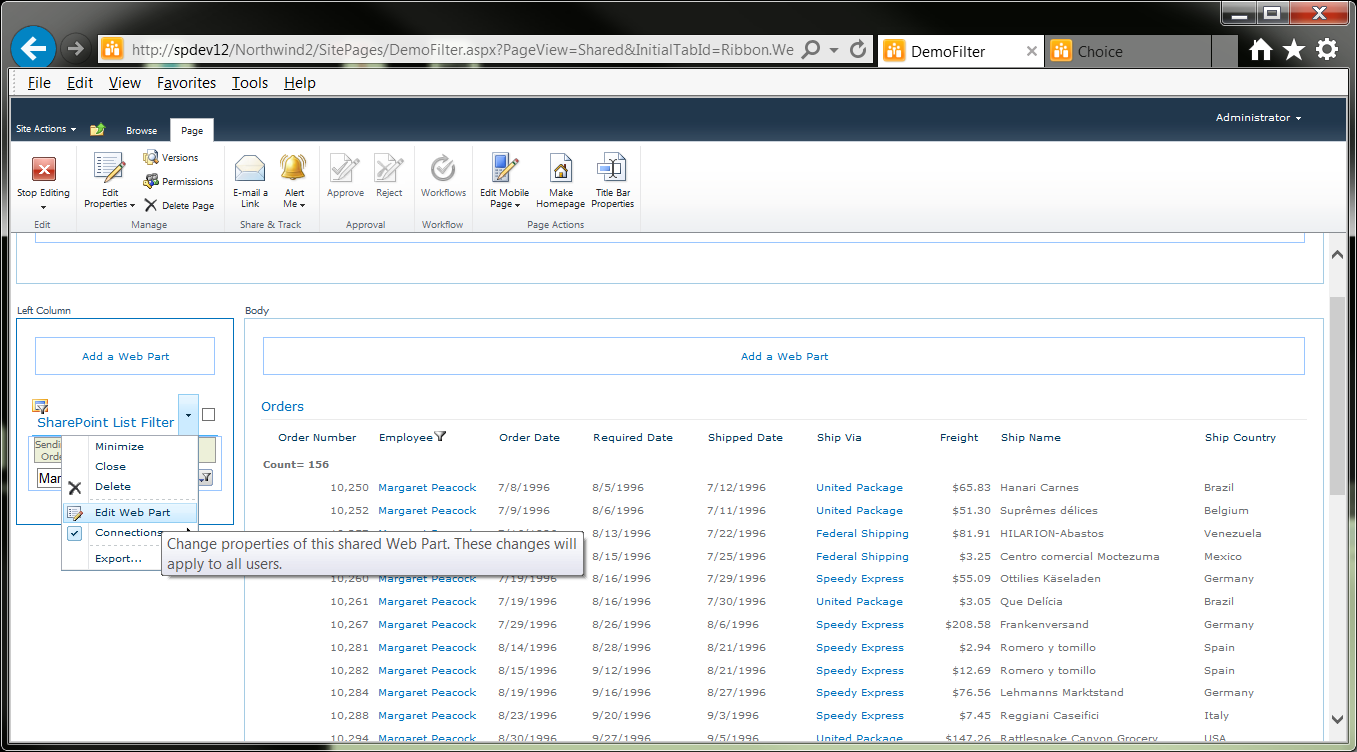Click Delete Page in the ribbon
Viewport: 1357px width, 752px height.
pyautogui.click(x=178, y=206)
